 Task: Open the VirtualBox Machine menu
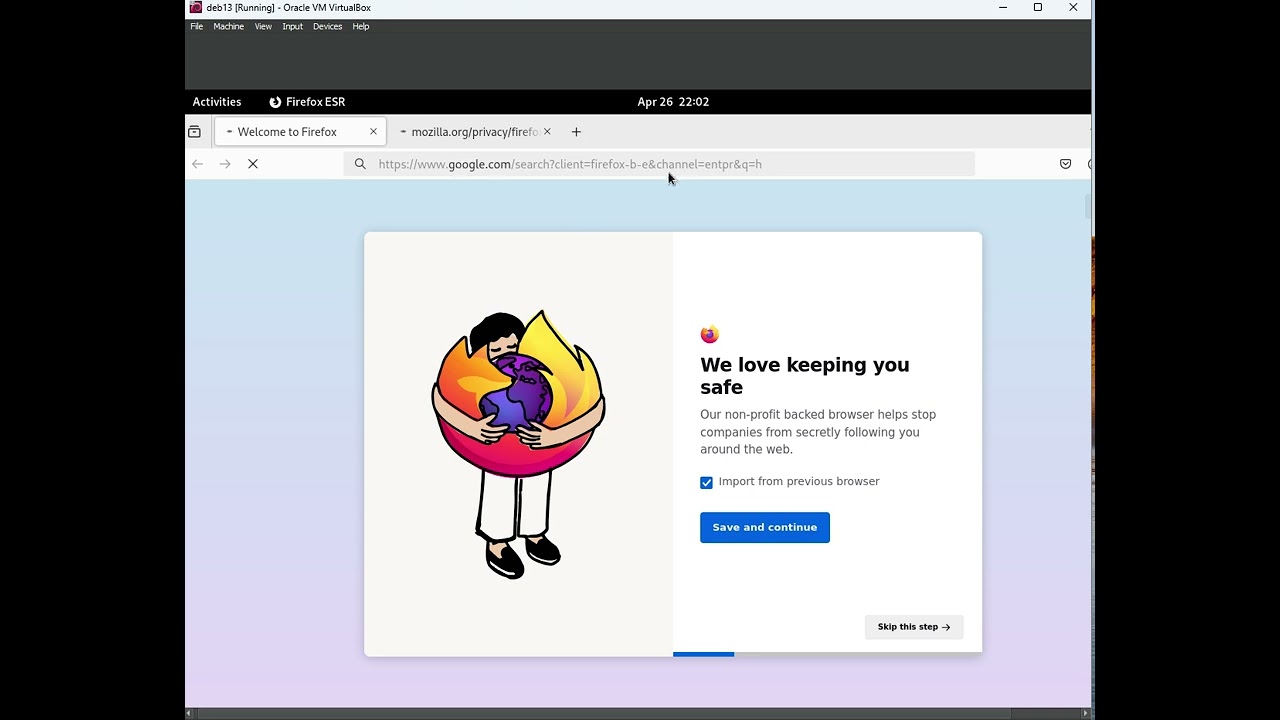[x=228, y=27]
